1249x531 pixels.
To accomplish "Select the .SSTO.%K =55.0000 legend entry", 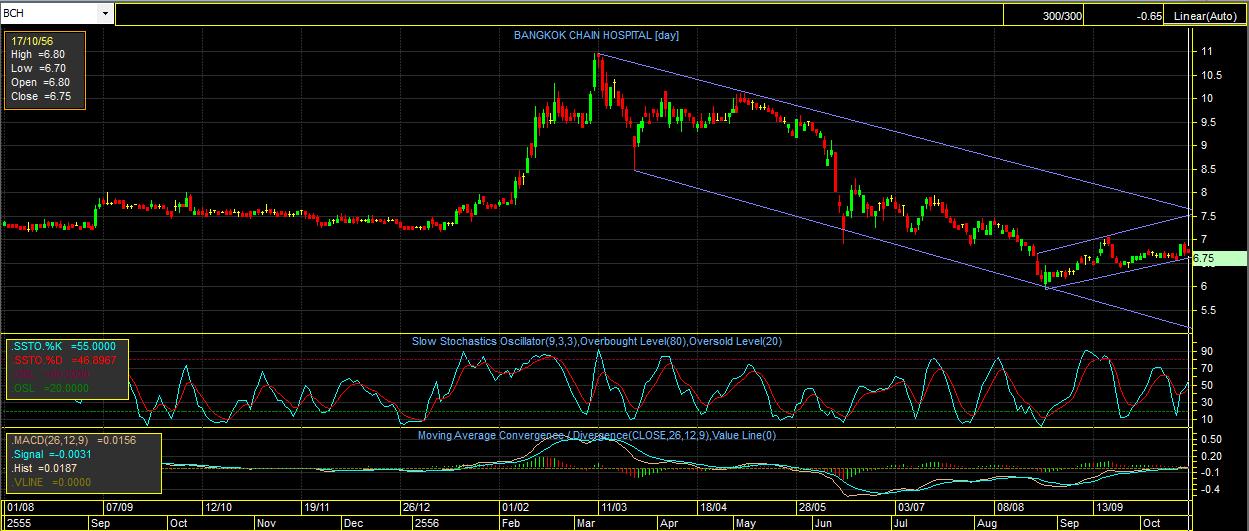I will [63, 346].
